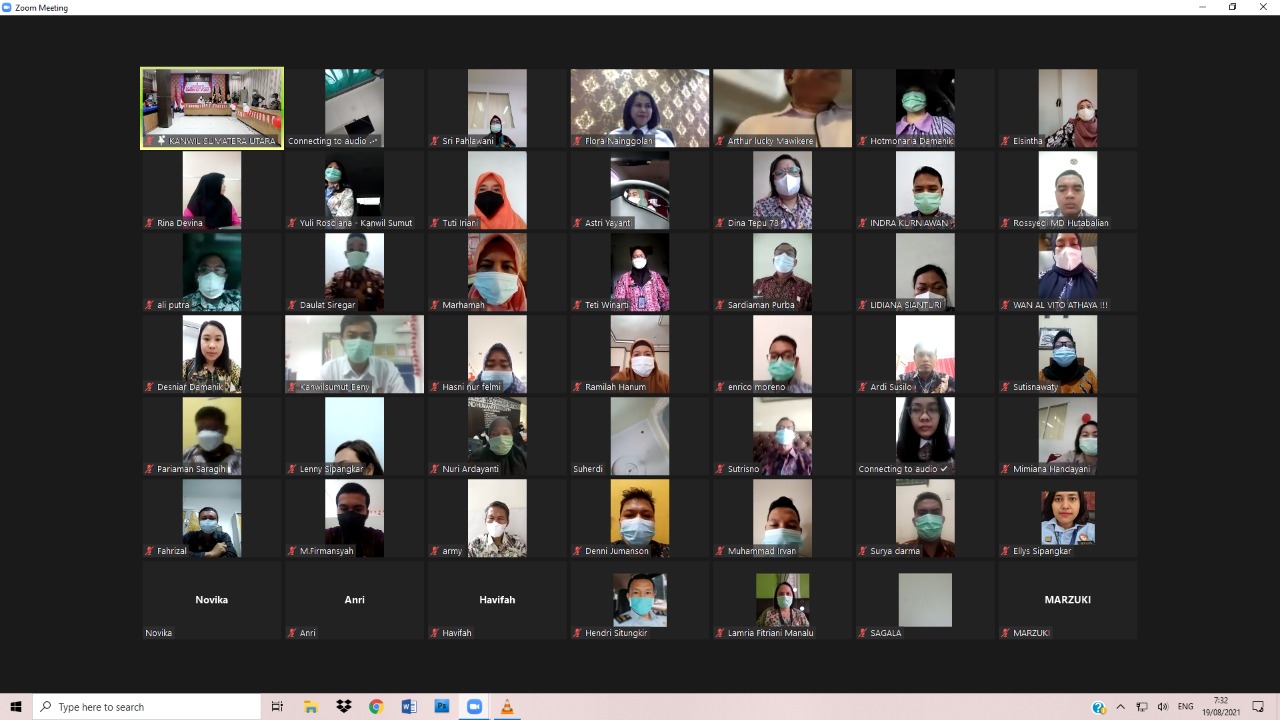Open Dropbox from the taskbar

click(344, 707)
